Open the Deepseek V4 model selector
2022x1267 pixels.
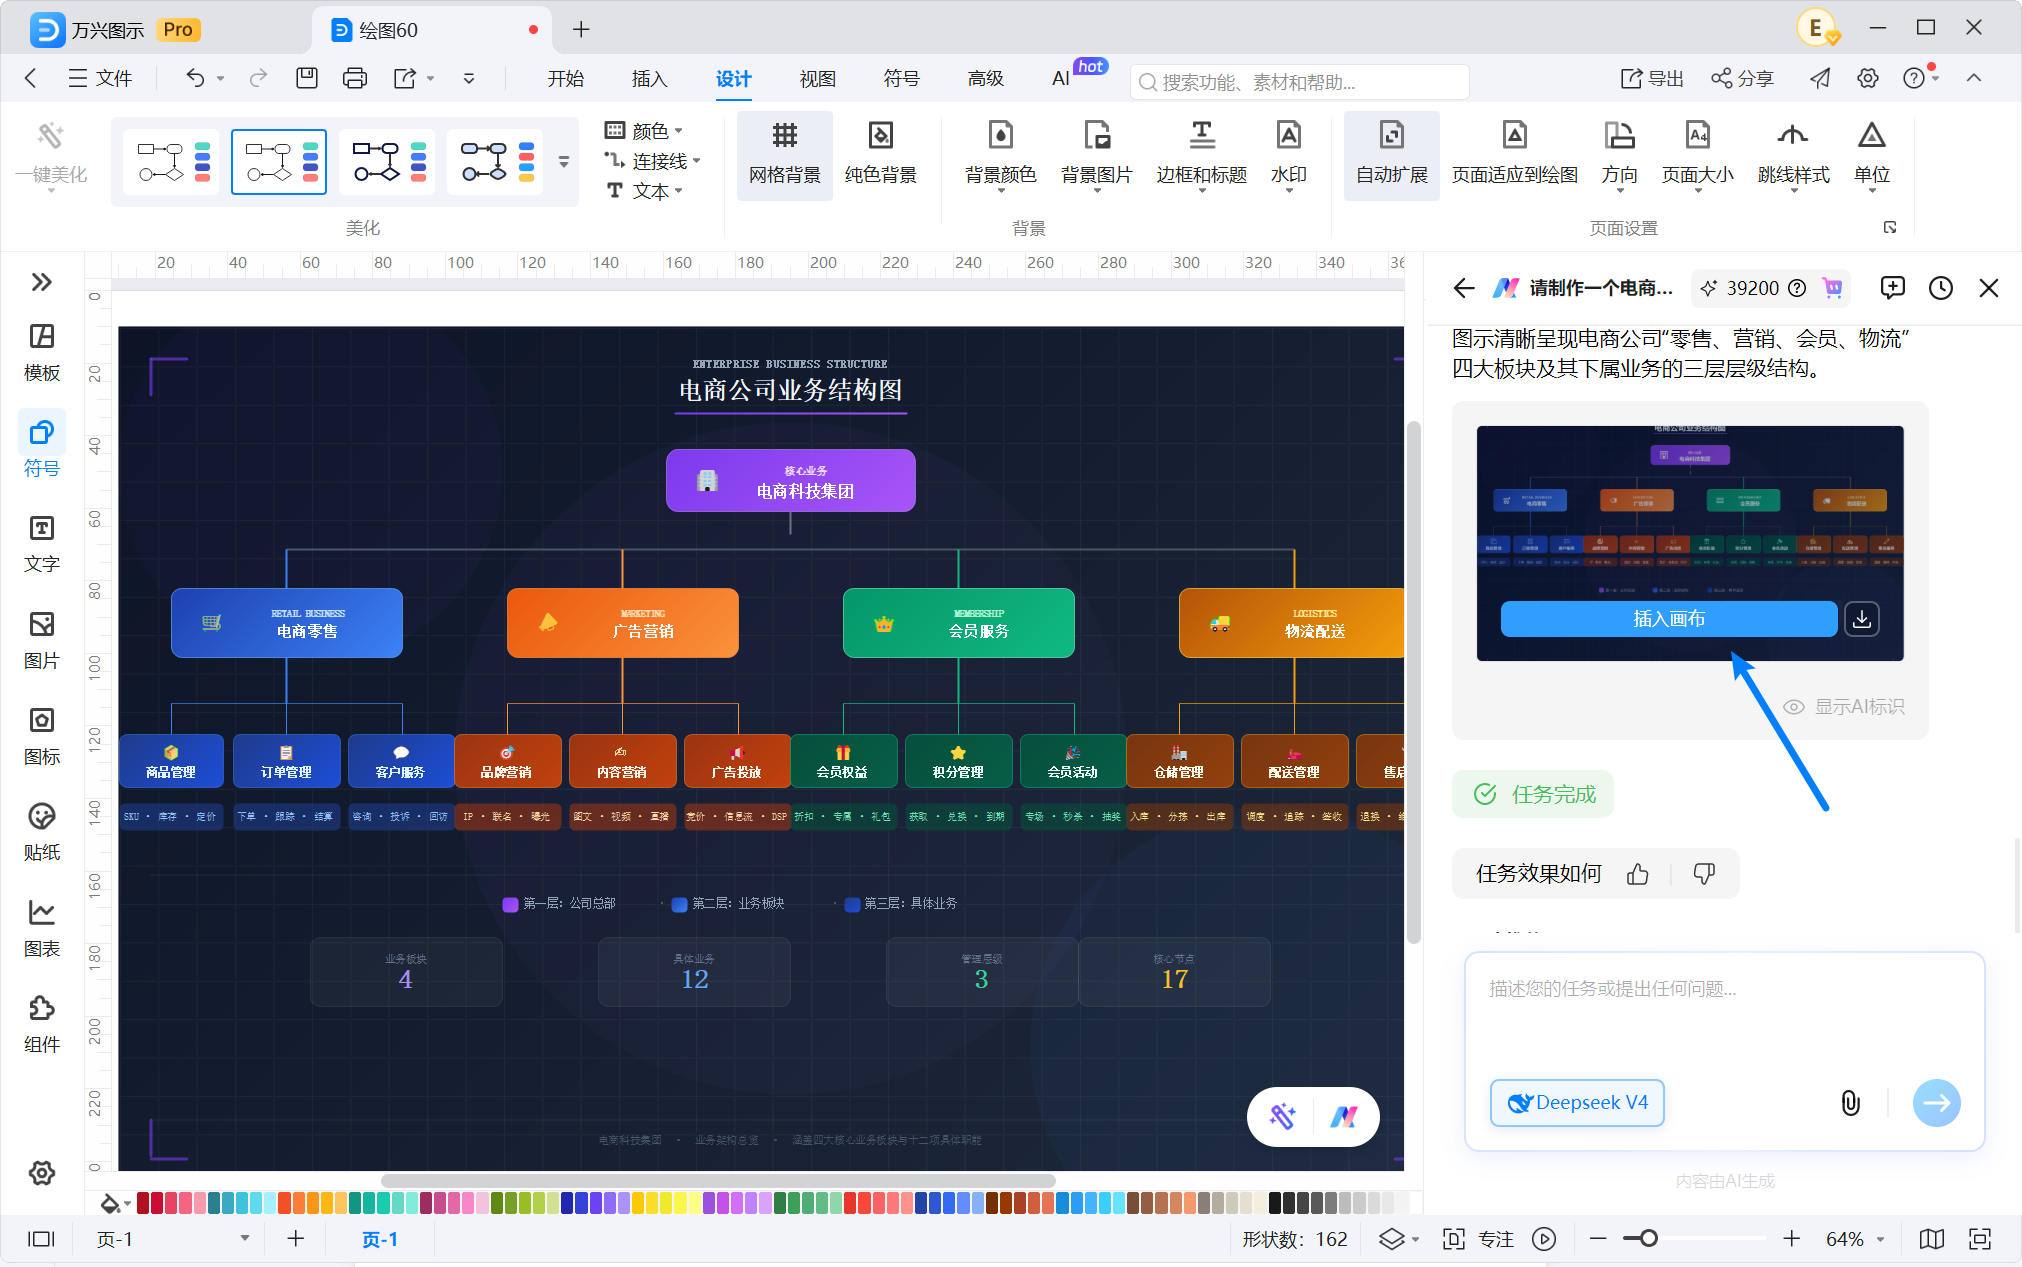1577,1103
